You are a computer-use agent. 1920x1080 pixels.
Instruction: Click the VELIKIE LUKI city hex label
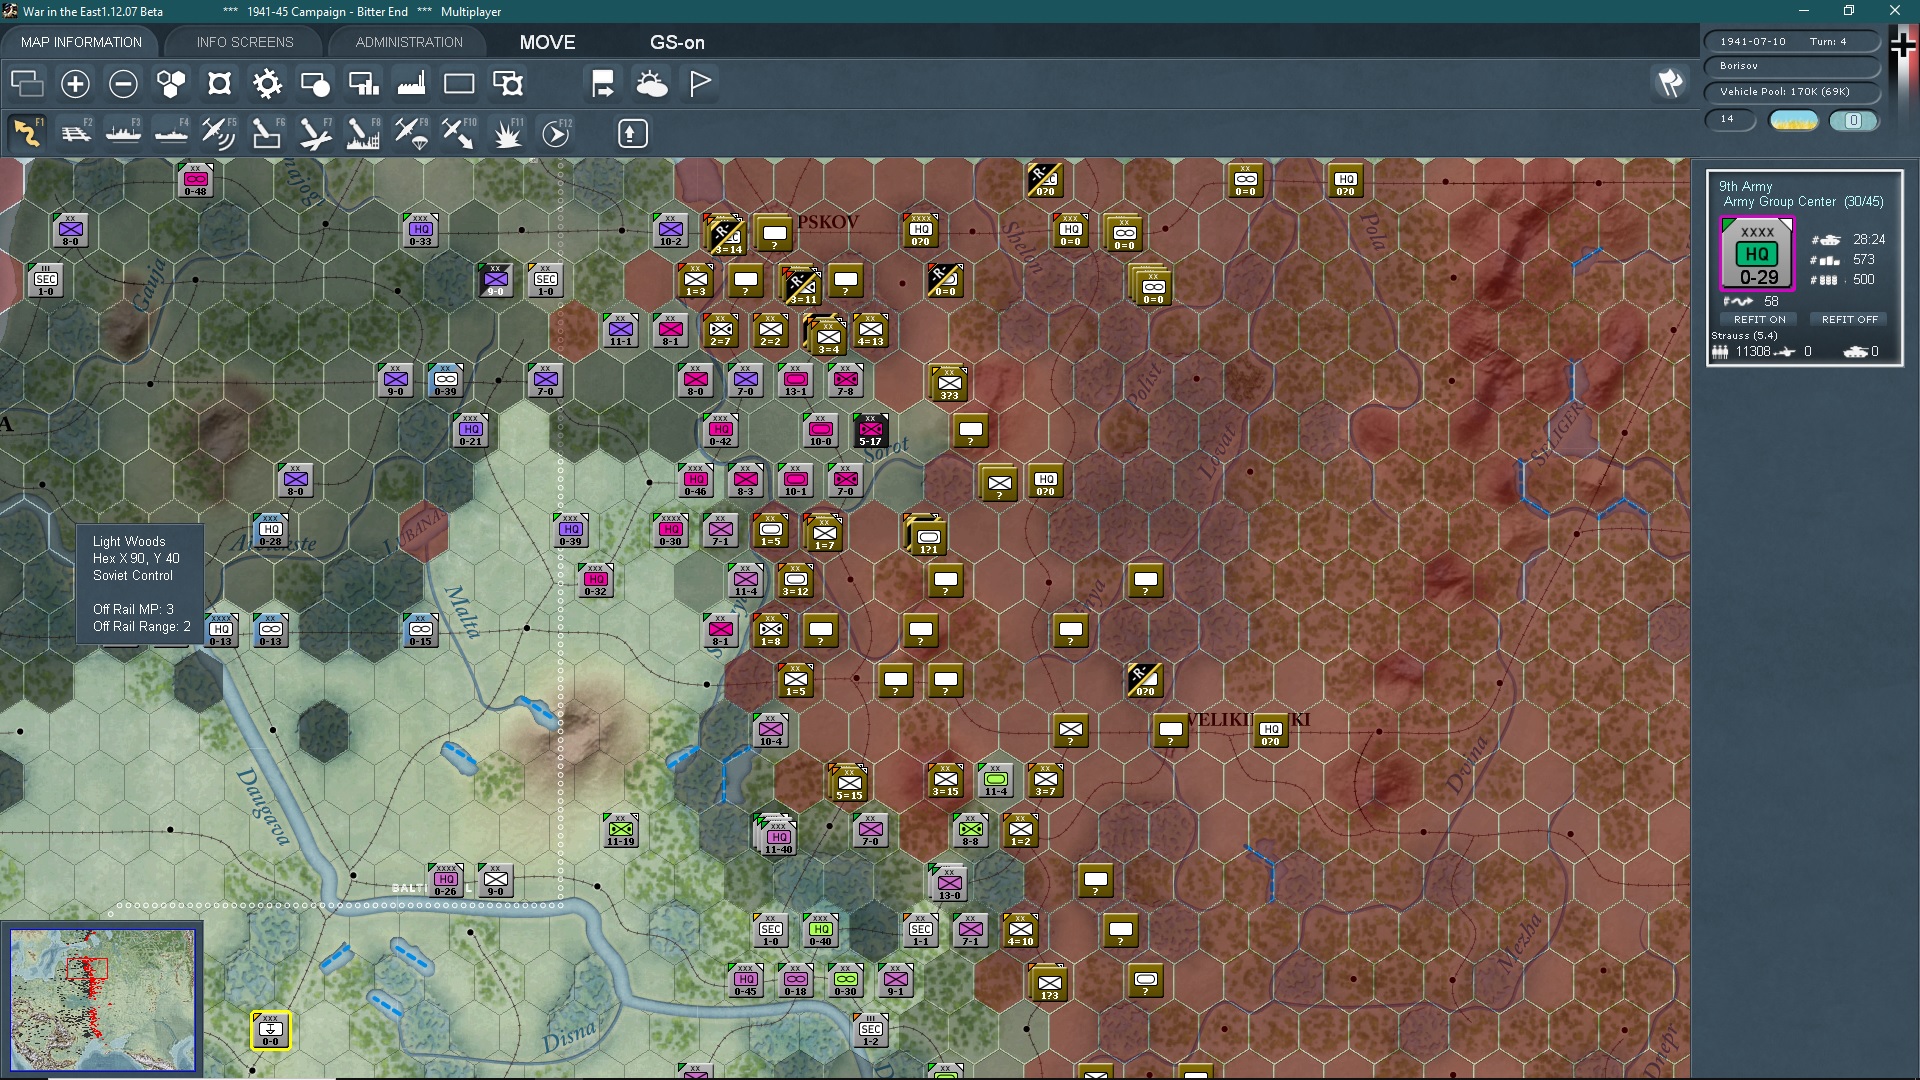point(1248,719)
